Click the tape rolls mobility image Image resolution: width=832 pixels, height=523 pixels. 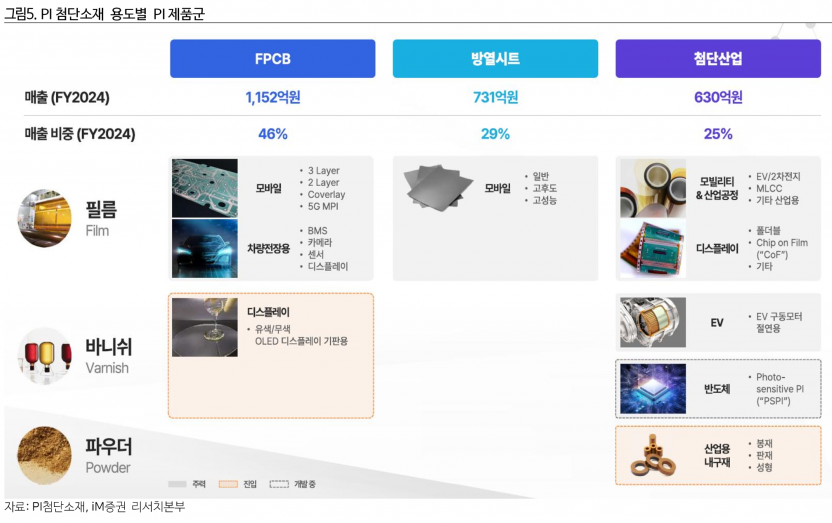pos(653,188)
